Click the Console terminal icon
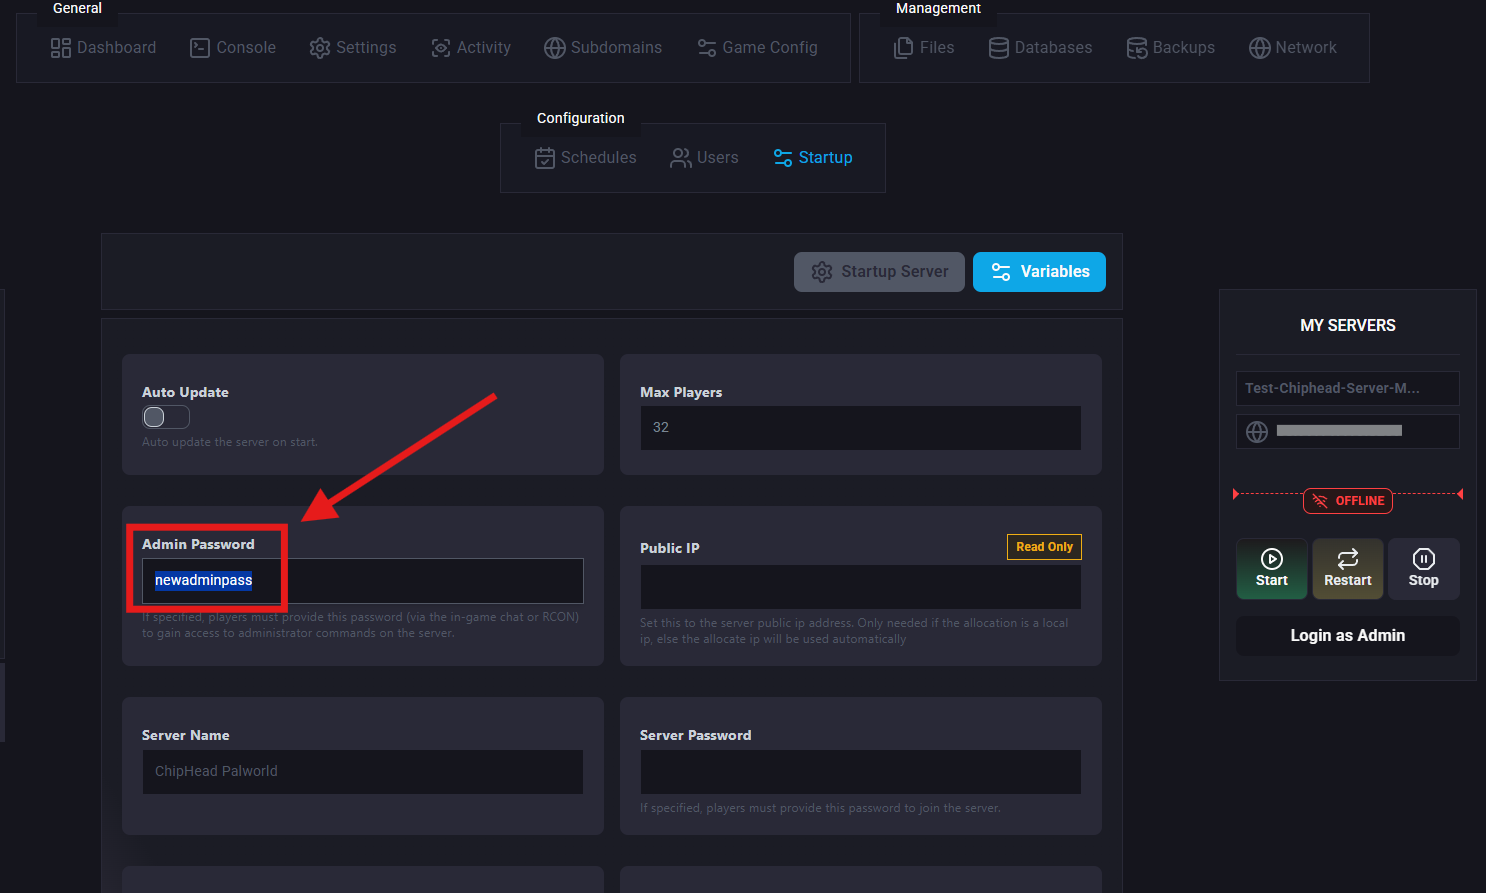This screenshot has width=1486, height=893. coord(200,48)
